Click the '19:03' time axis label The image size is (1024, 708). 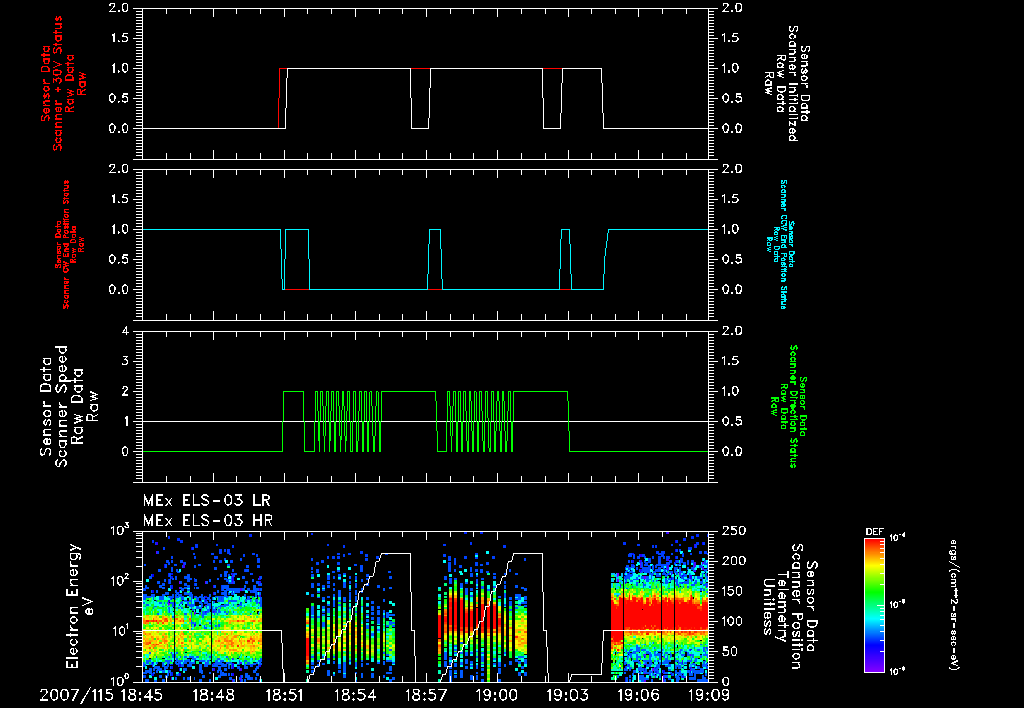[x=568, y=695]
